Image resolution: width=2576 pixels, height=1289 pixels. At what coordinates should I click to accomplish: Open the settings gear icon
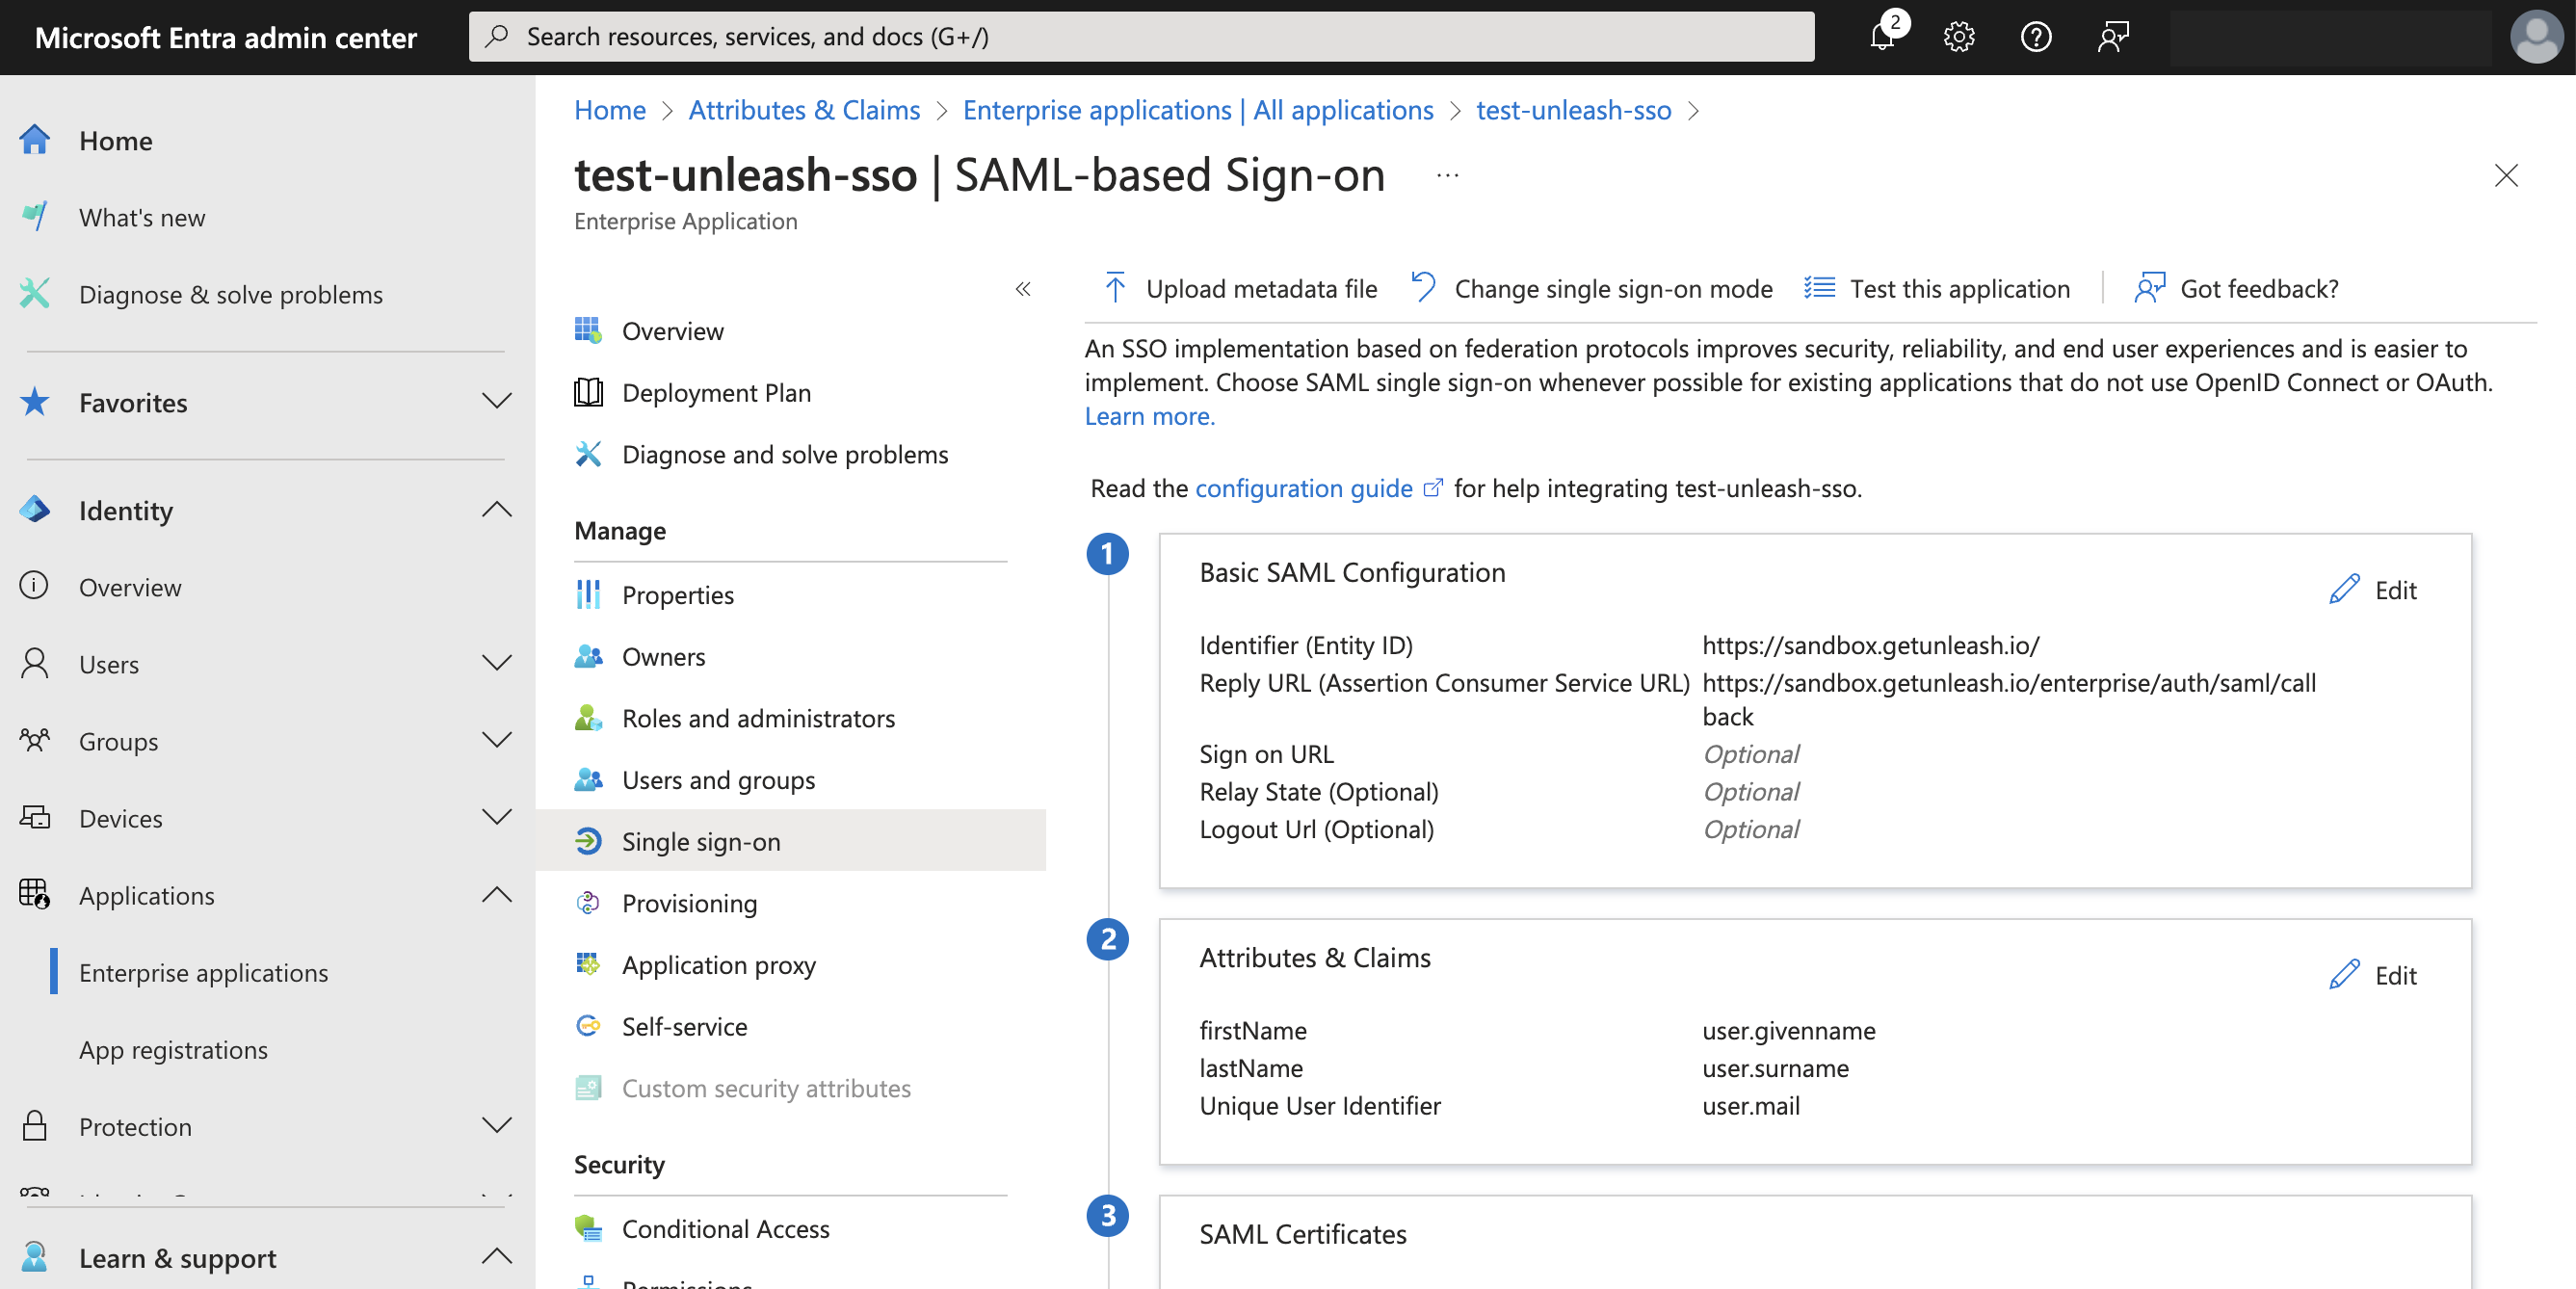(x=1959, y=36)
